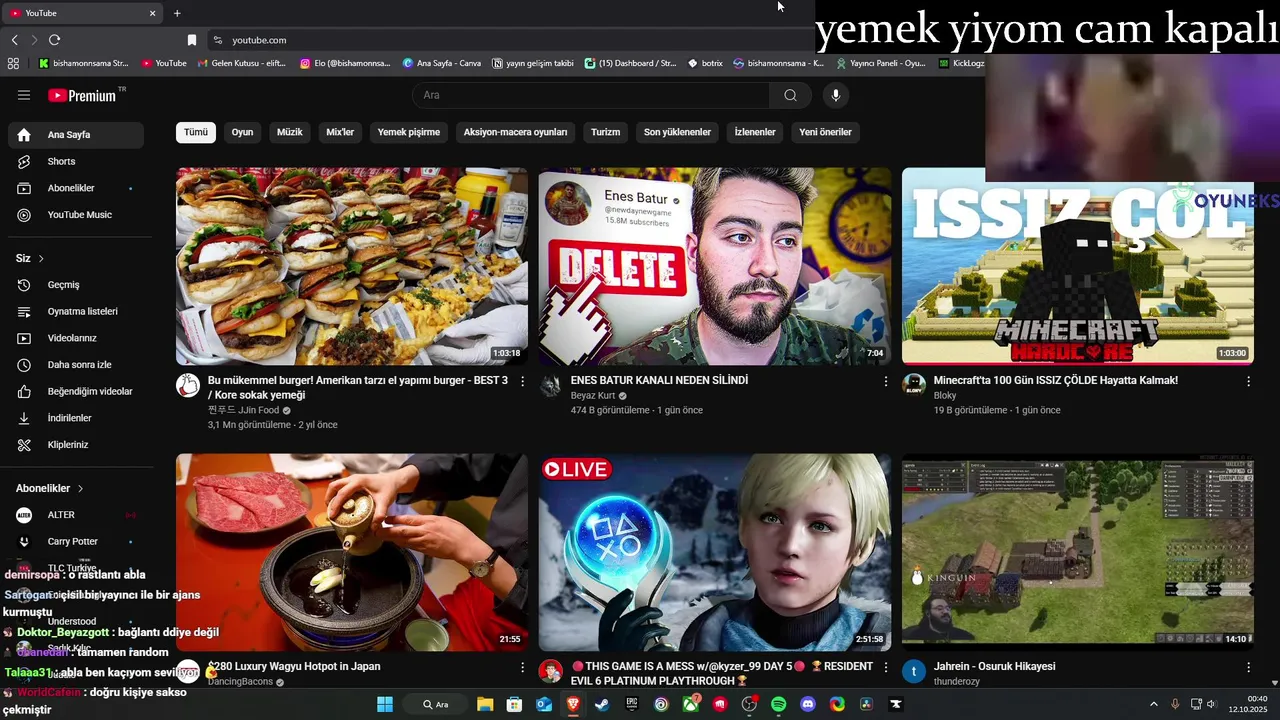Open Klipleriniz clips page

coord(76,445)
